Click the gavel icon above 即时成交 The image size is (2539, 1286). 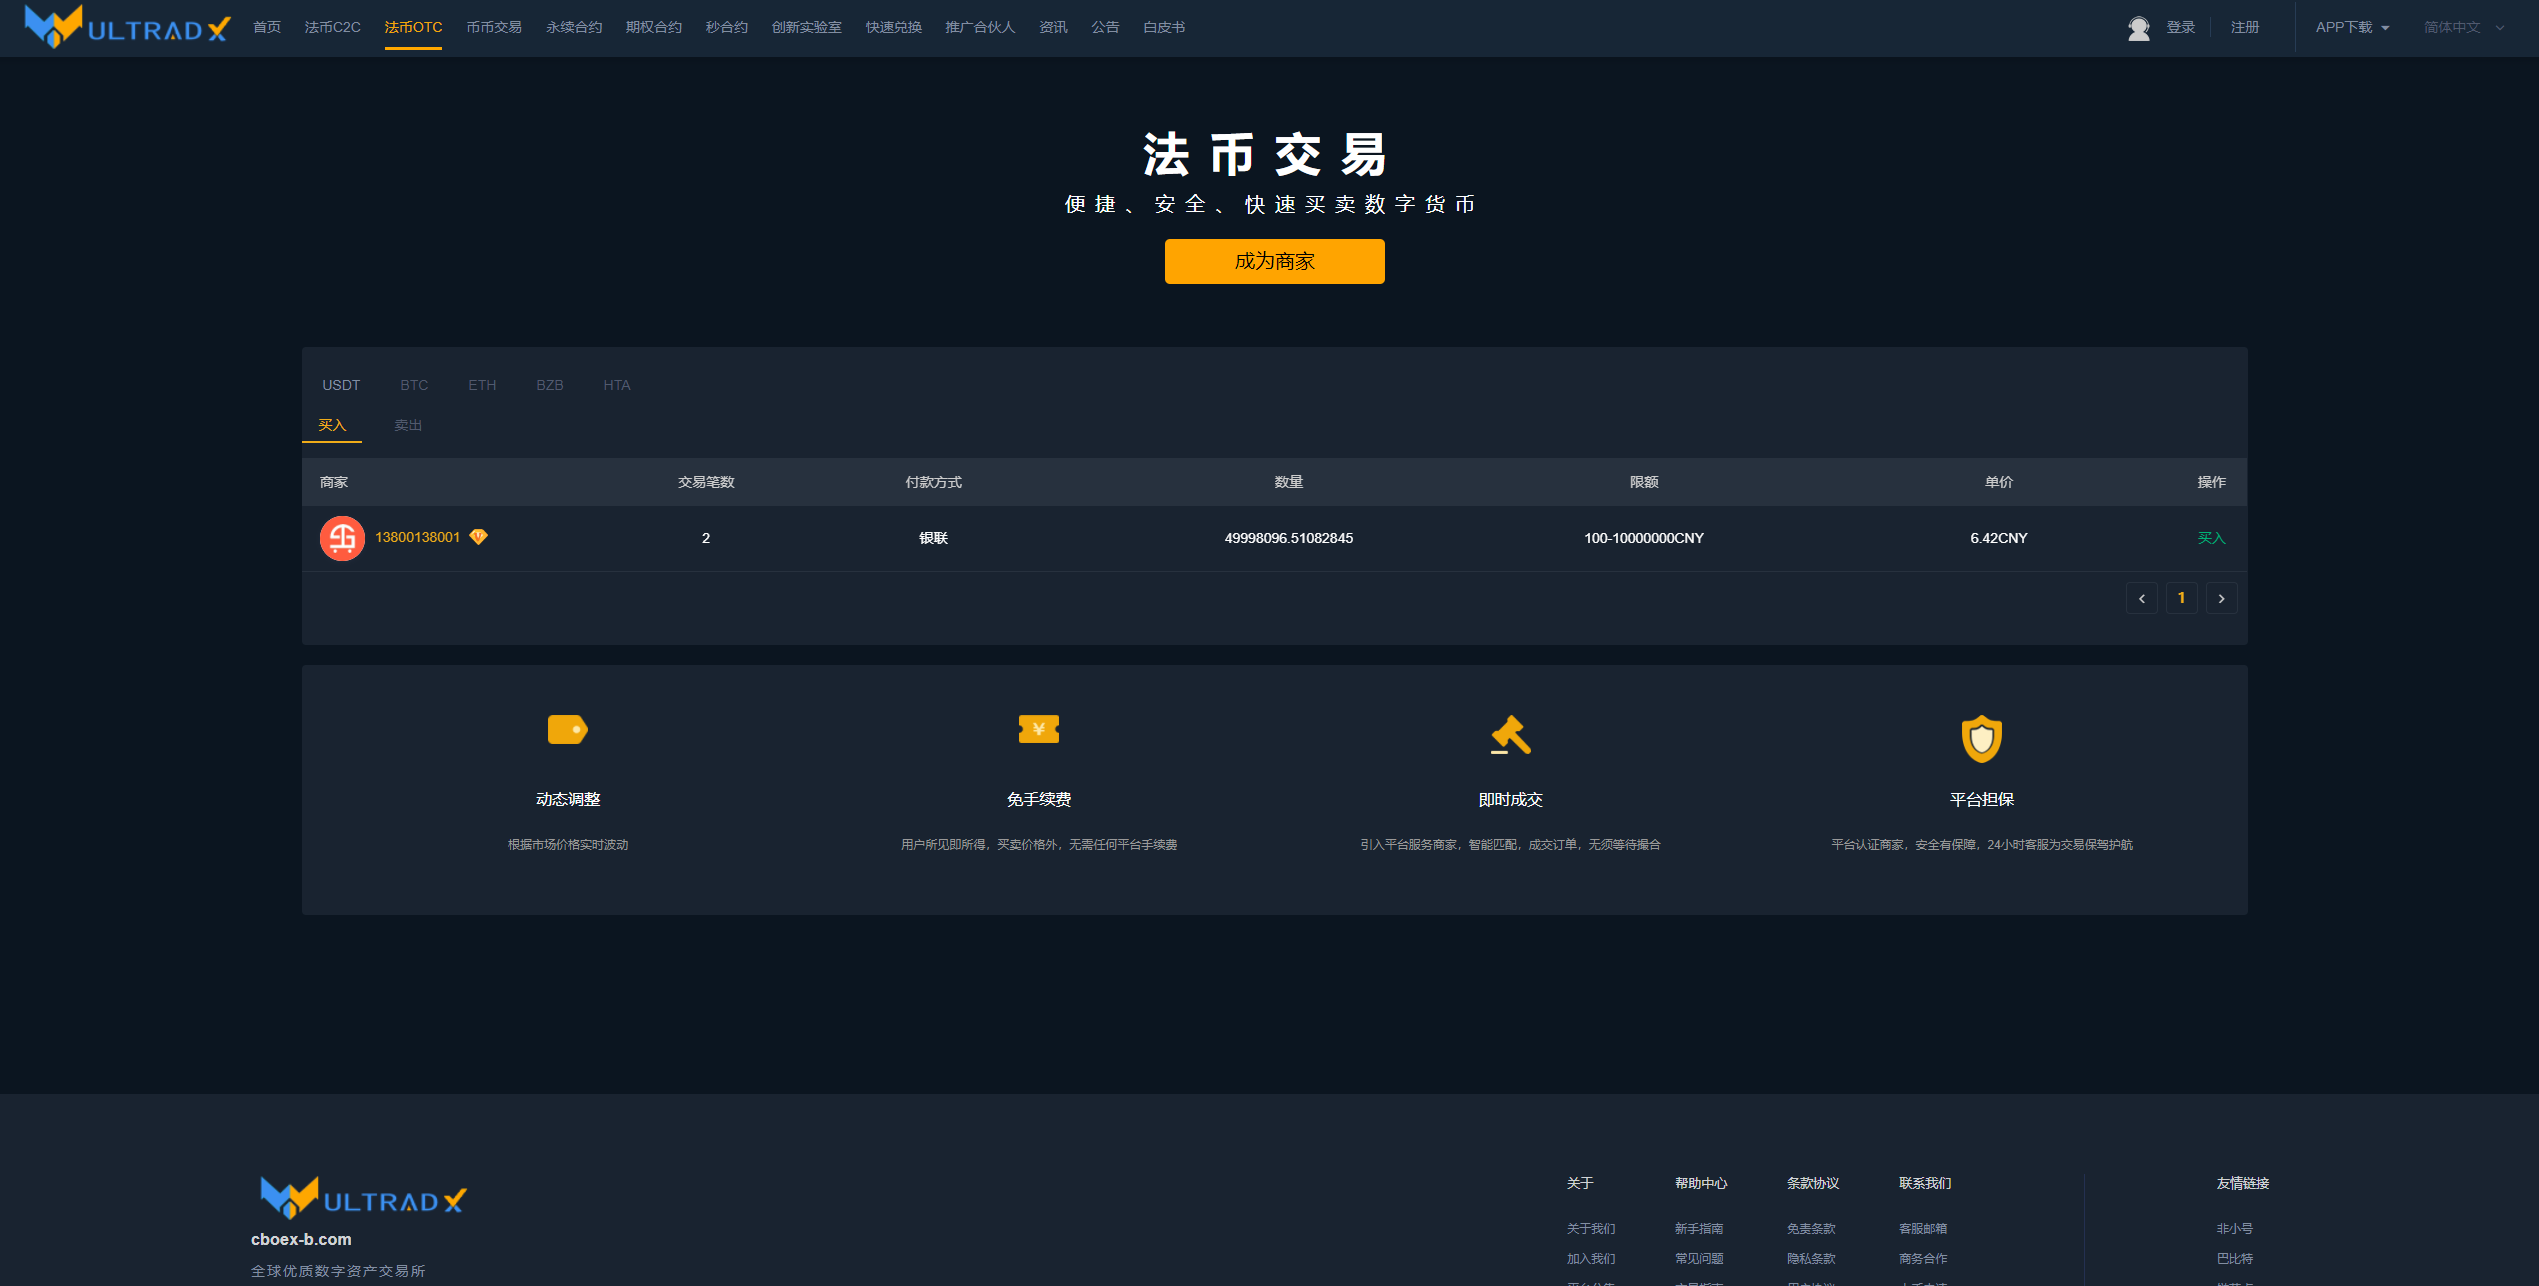(1510, 735)
